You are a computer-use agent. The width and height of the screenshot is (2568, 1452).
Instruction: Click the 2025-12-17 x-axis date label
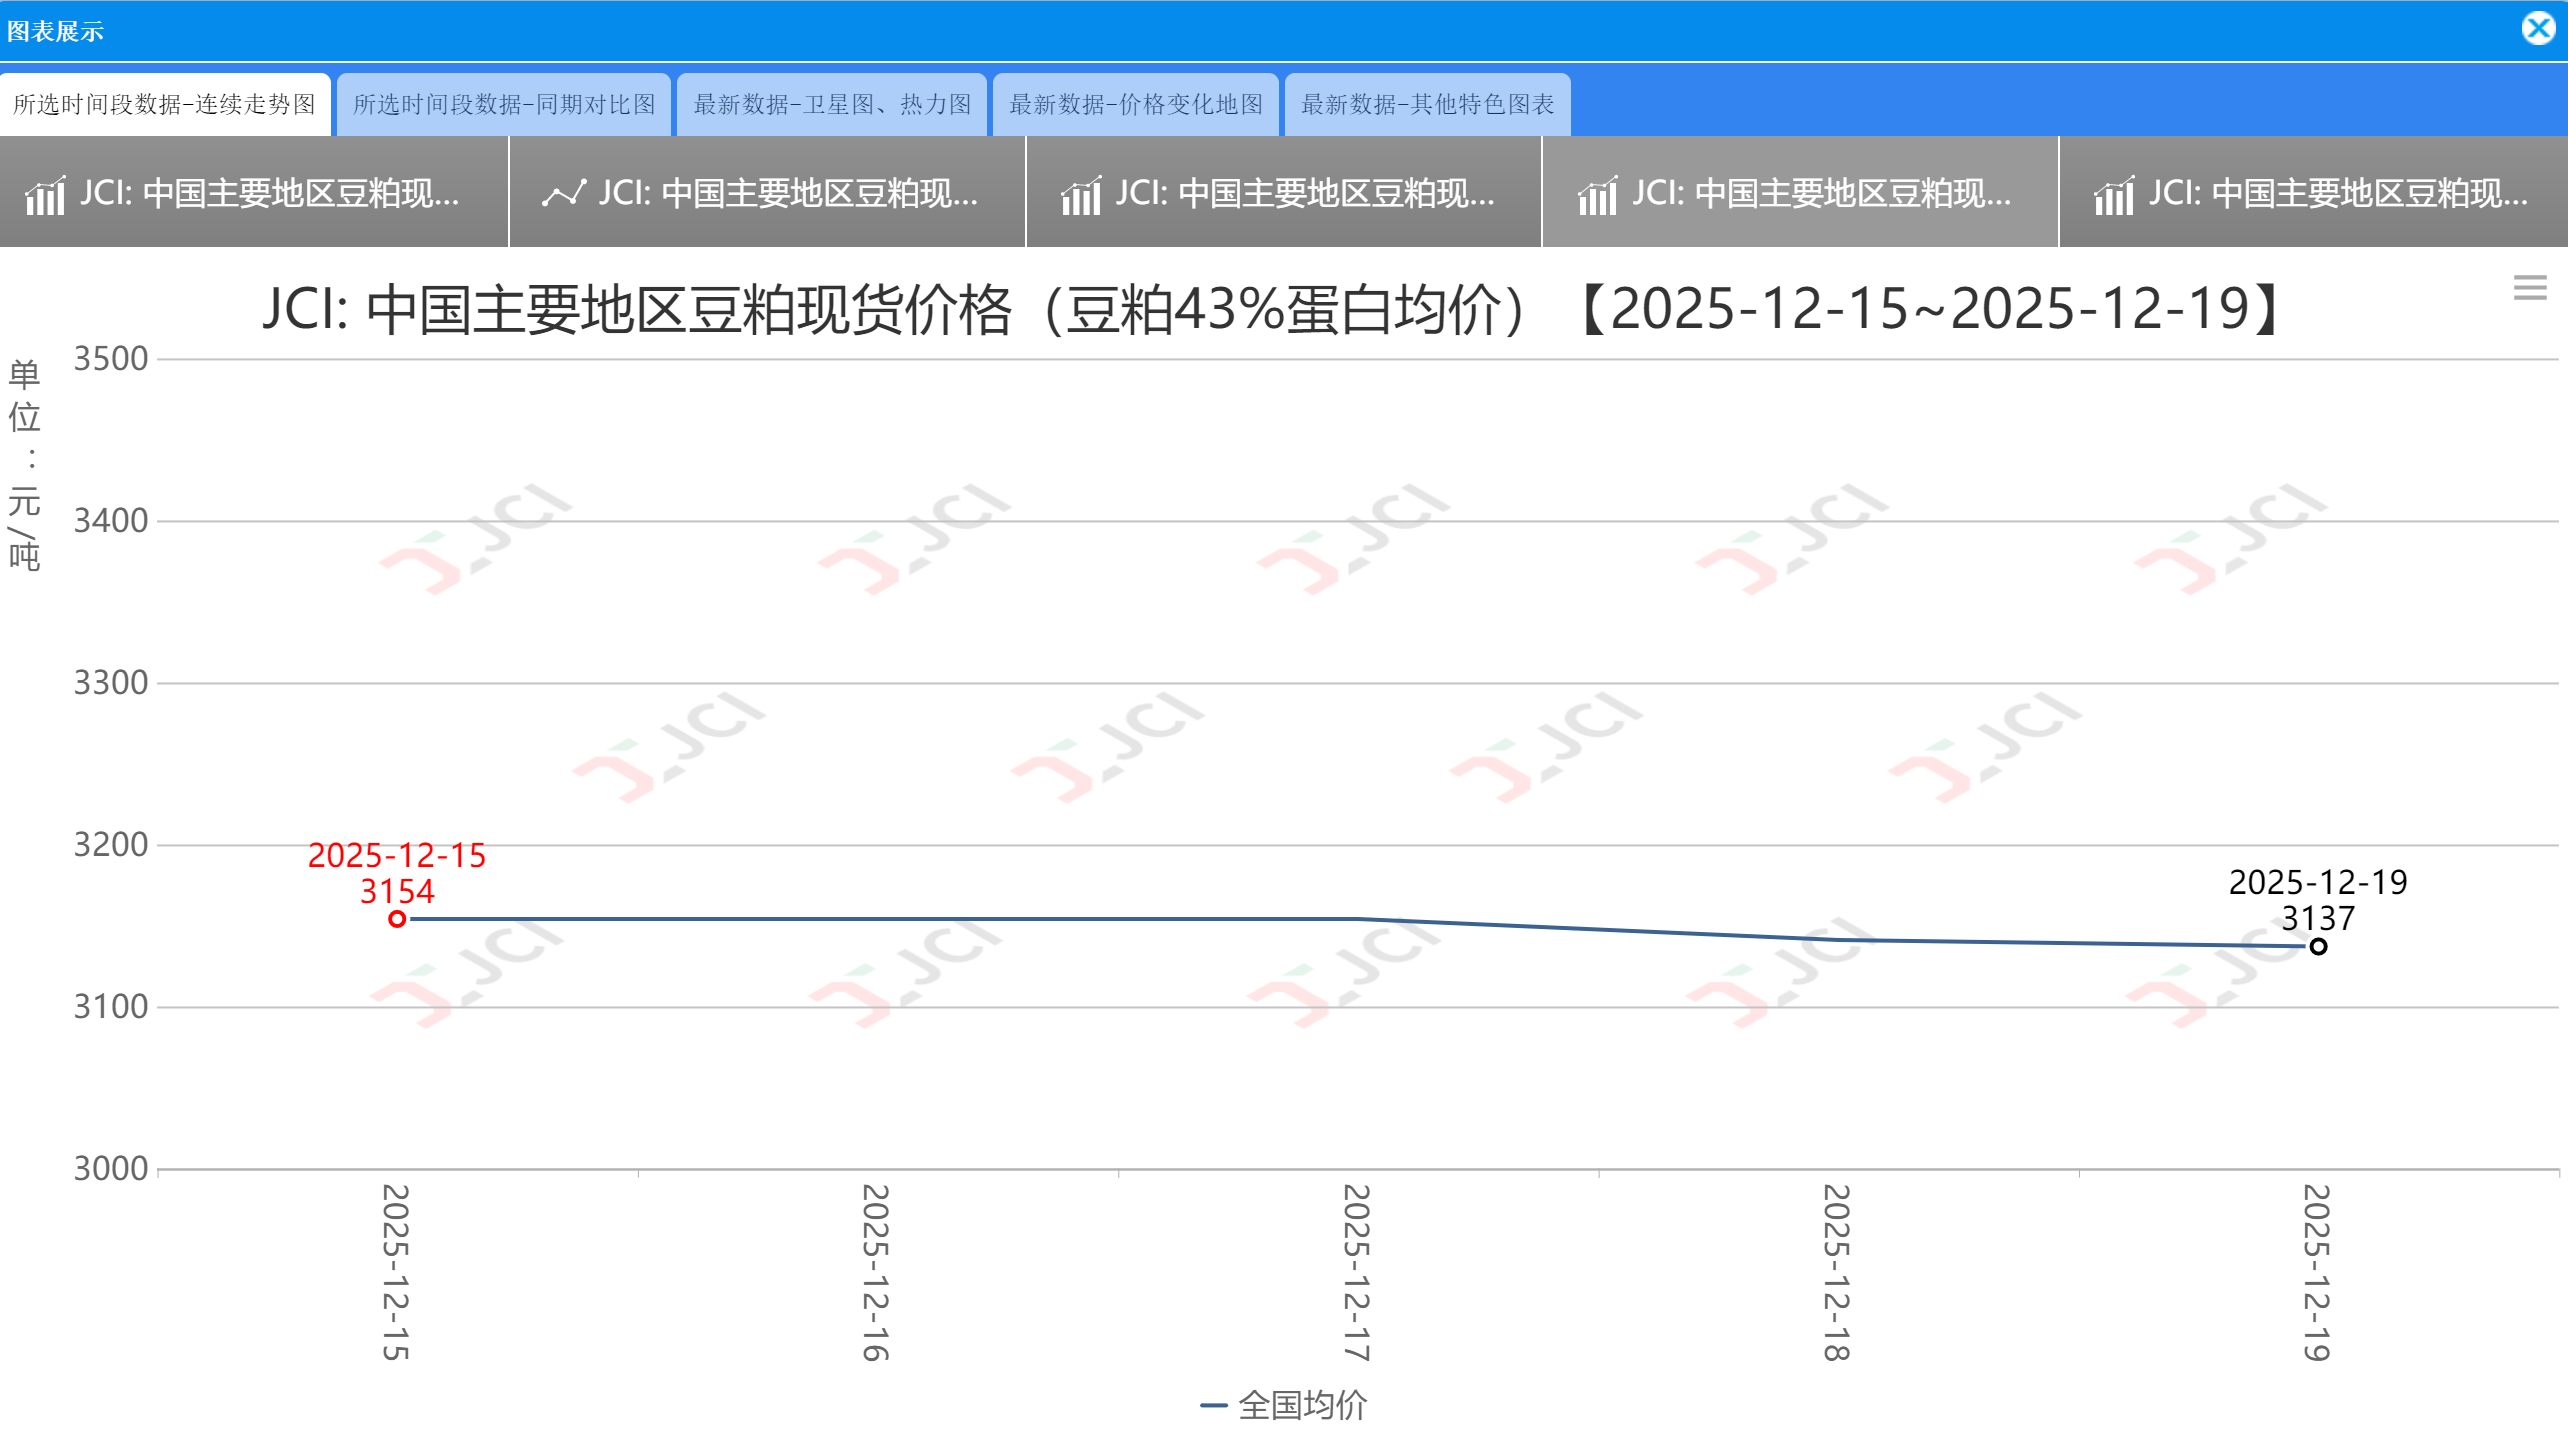1356,1272
